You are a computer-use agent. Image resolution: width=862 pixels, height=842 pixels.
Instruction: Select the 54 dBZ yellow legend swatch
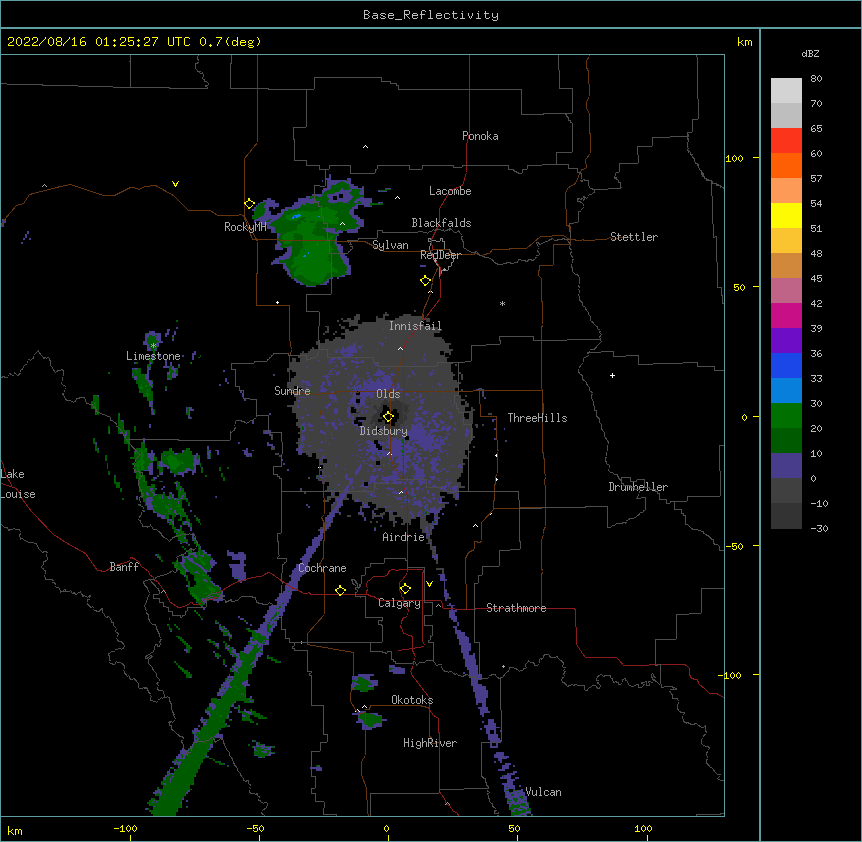coord(786,215)
